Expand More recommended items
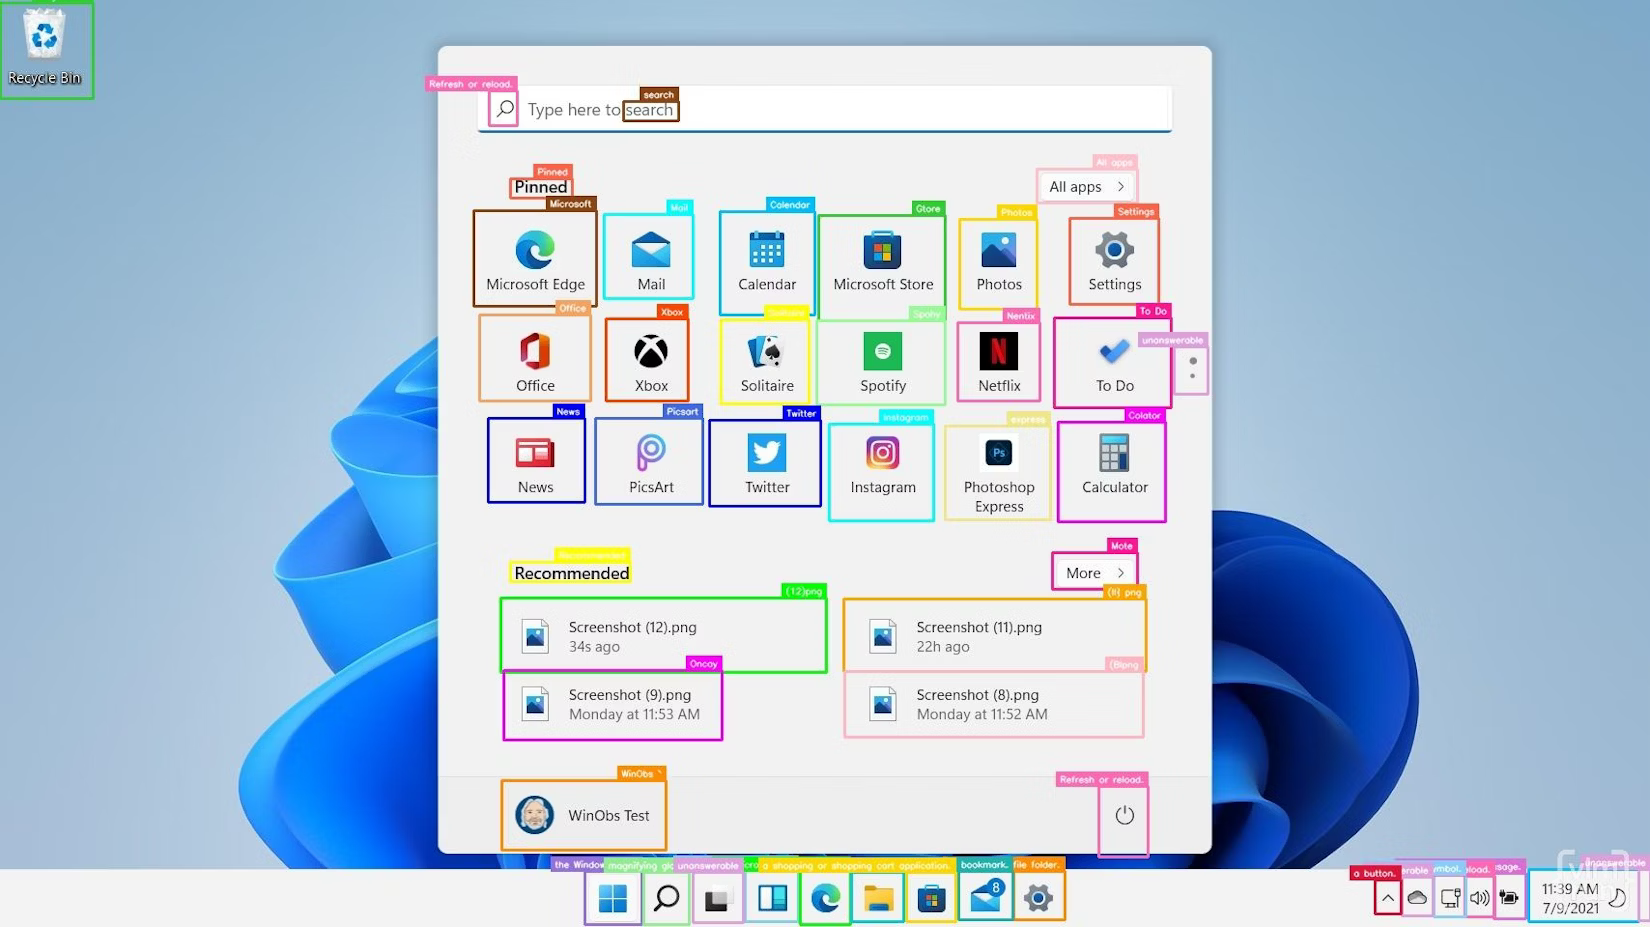The height and width of the screenshot is (927, 1650). click(1094, 573)
